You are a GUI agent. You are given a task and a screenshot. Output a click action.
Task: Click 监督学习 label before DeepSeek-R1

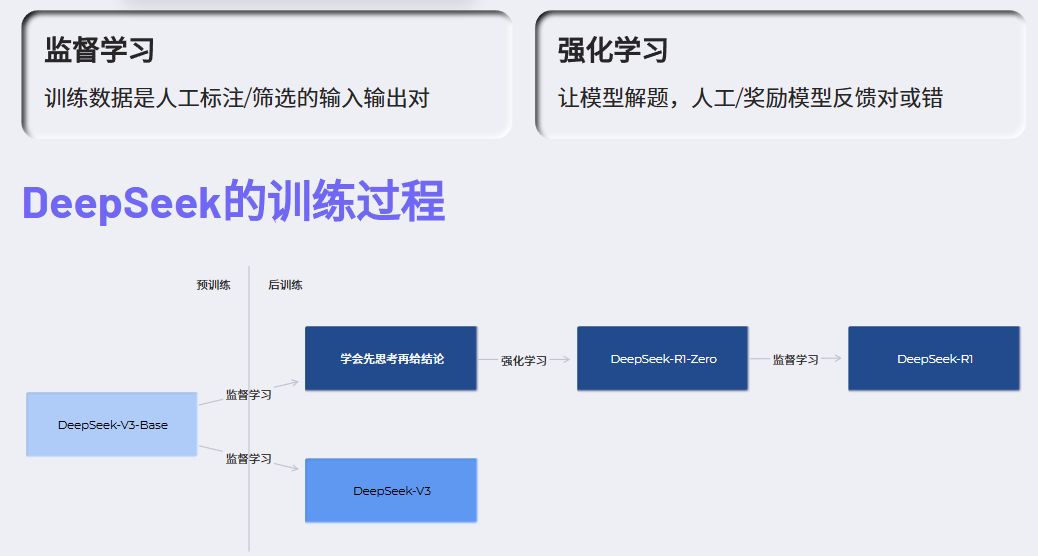(796, 359)
